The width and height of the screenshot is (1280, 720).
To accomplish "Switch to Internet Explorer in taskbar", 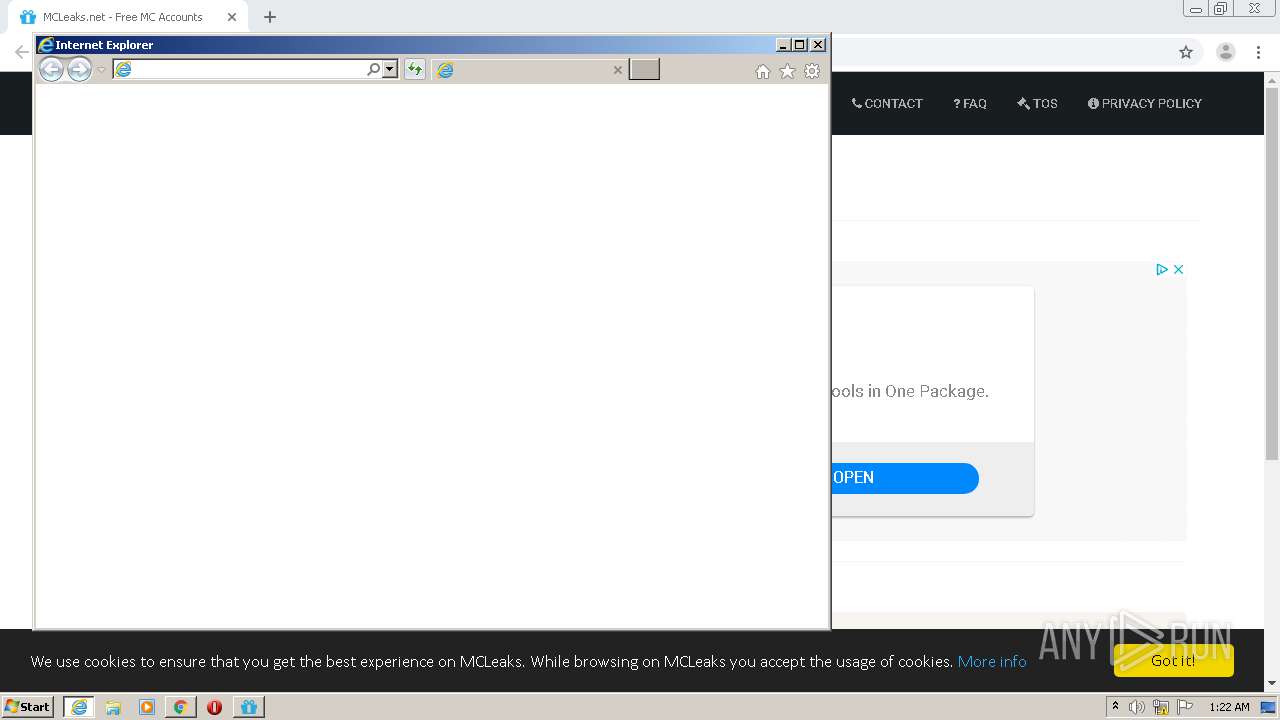I will 79,707.
